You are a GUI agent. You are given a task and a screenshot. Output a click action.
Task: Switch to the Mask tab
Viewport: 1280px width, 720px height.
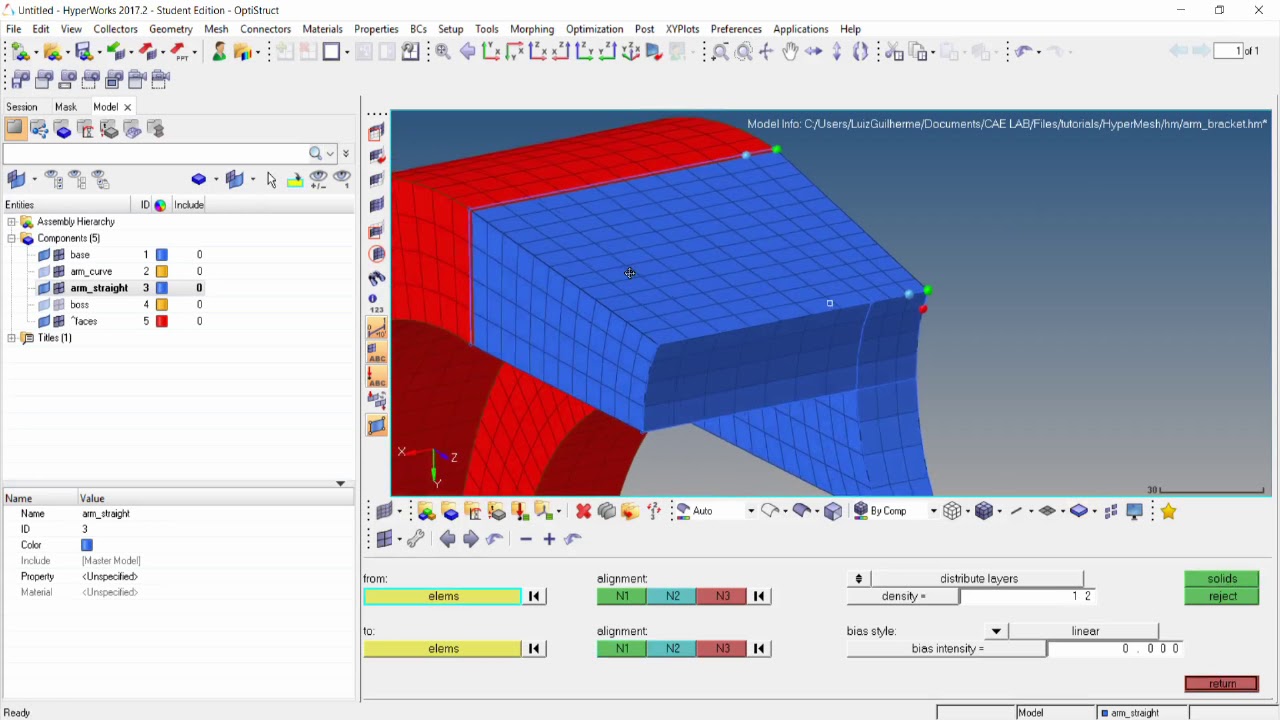point(66,107)
